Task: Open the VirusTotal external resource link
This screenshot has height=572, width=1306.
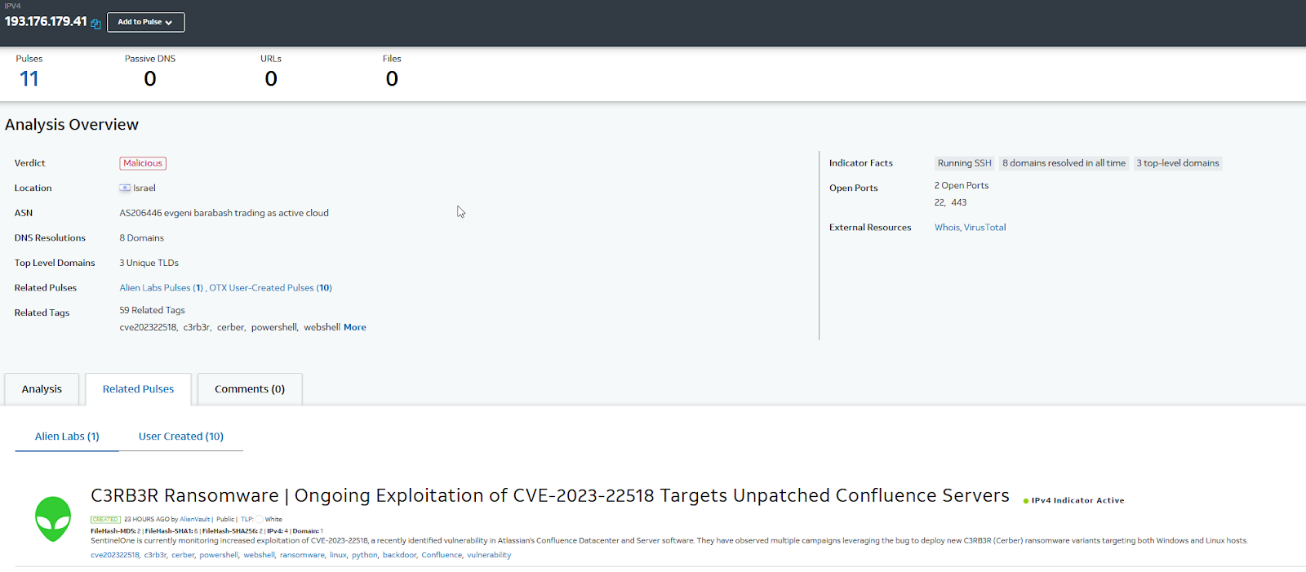Action: click(985, 227)
